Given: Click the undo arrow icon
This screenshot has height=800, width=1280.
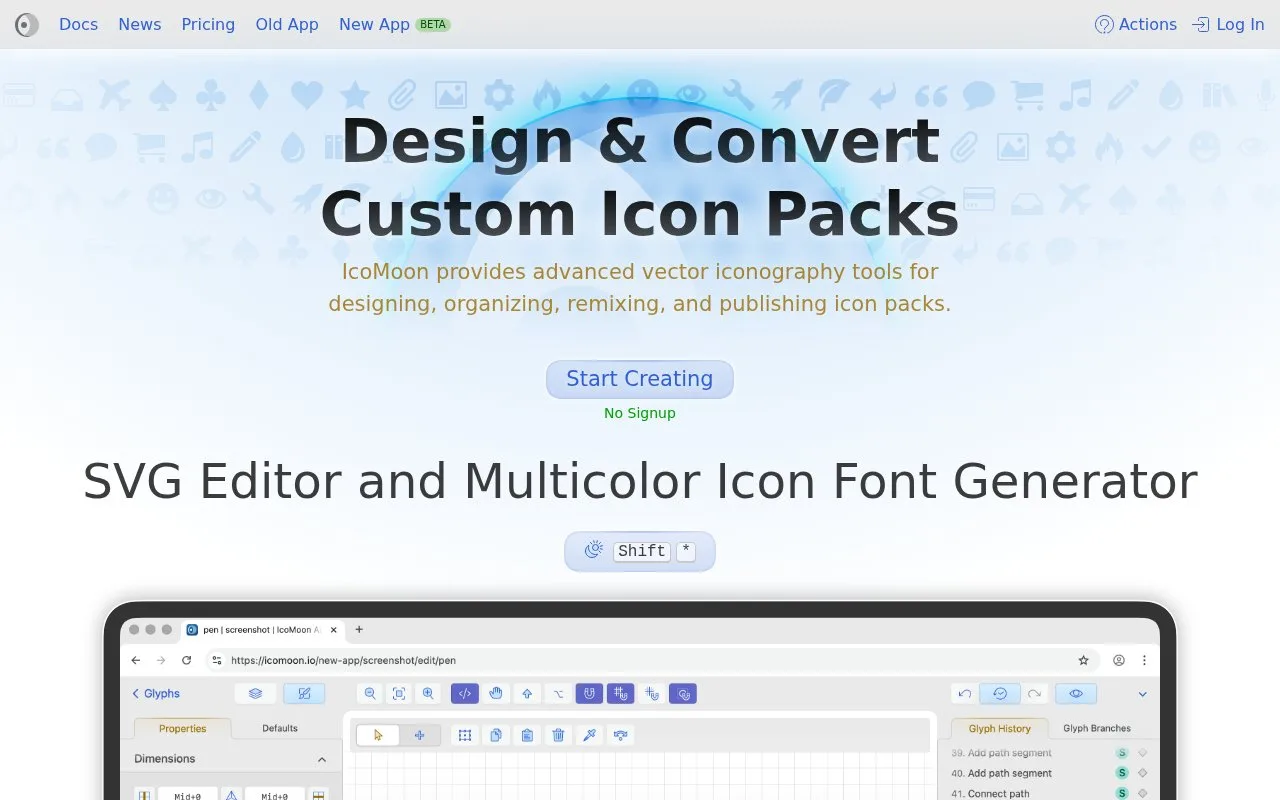Looking at the screenshot, I should (964, 693).
